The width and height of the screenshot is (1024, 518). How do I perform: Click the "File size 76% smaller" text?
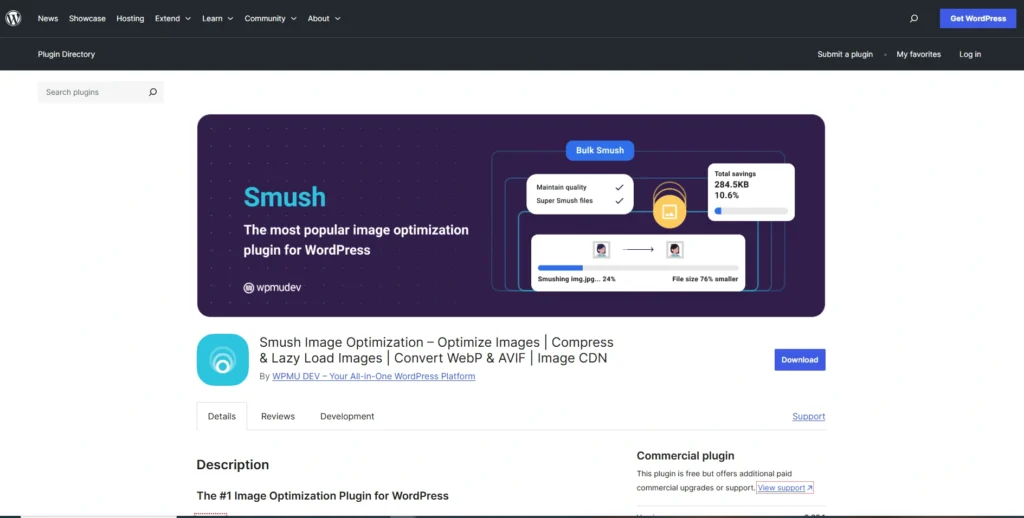point(705,279)
